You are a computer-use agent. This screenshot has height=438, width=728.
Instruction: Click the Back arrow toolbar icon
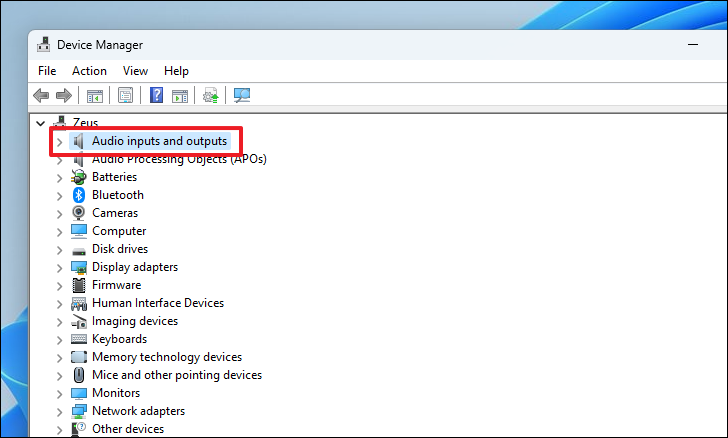pos(41,96)
